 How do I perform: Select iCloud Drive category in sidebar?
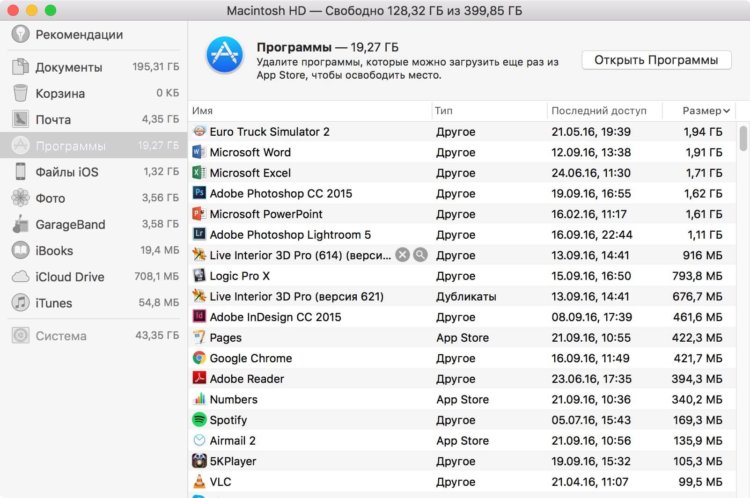coord(95,277)
